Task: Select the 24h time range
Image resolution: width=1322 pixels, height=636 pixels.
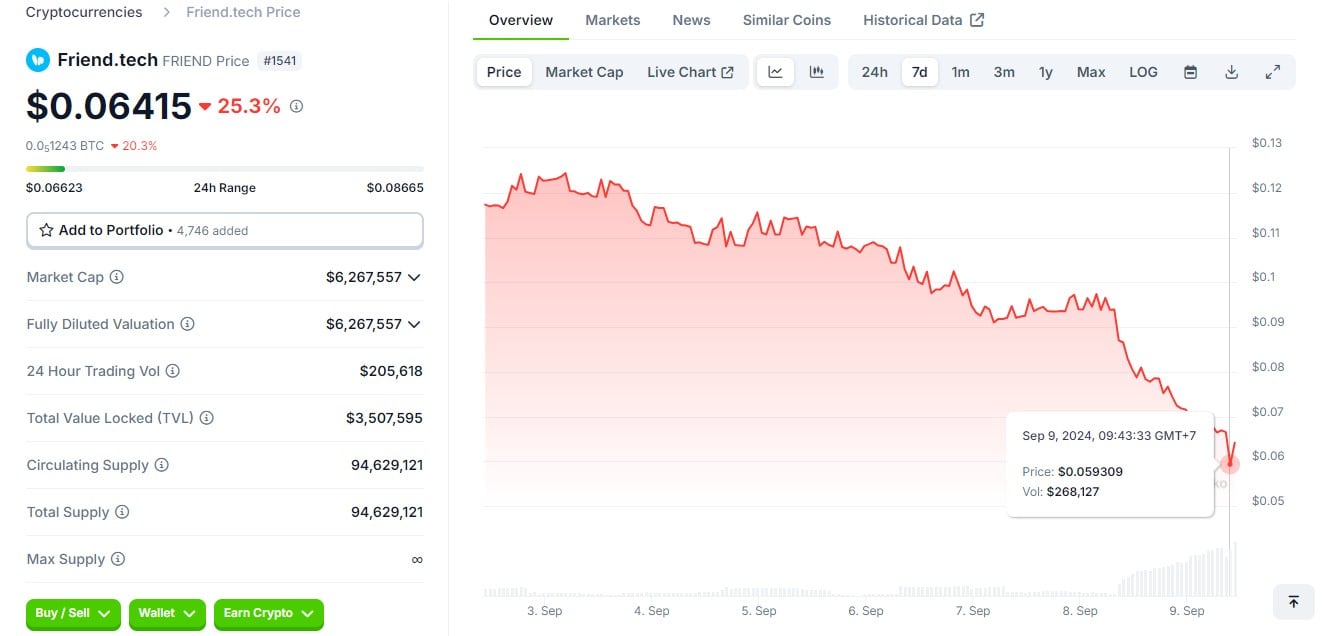Action: [x=874, y=72]
